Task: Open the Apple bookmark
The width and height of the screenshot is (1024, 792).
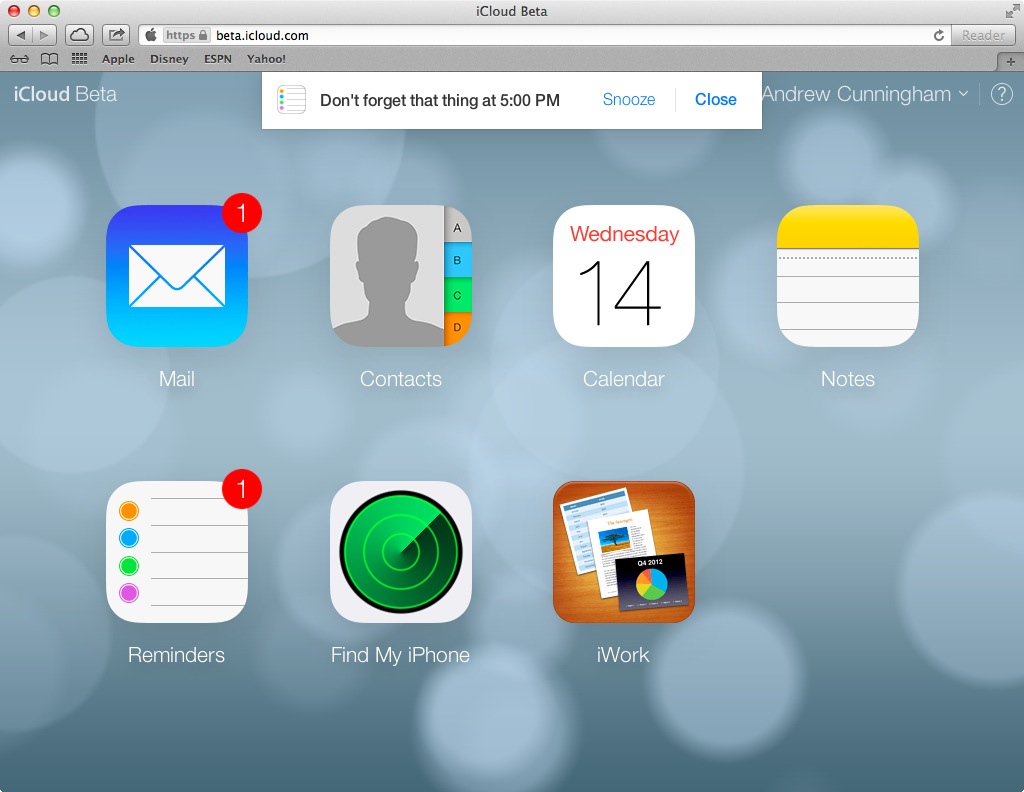Action: coord(118,59)
